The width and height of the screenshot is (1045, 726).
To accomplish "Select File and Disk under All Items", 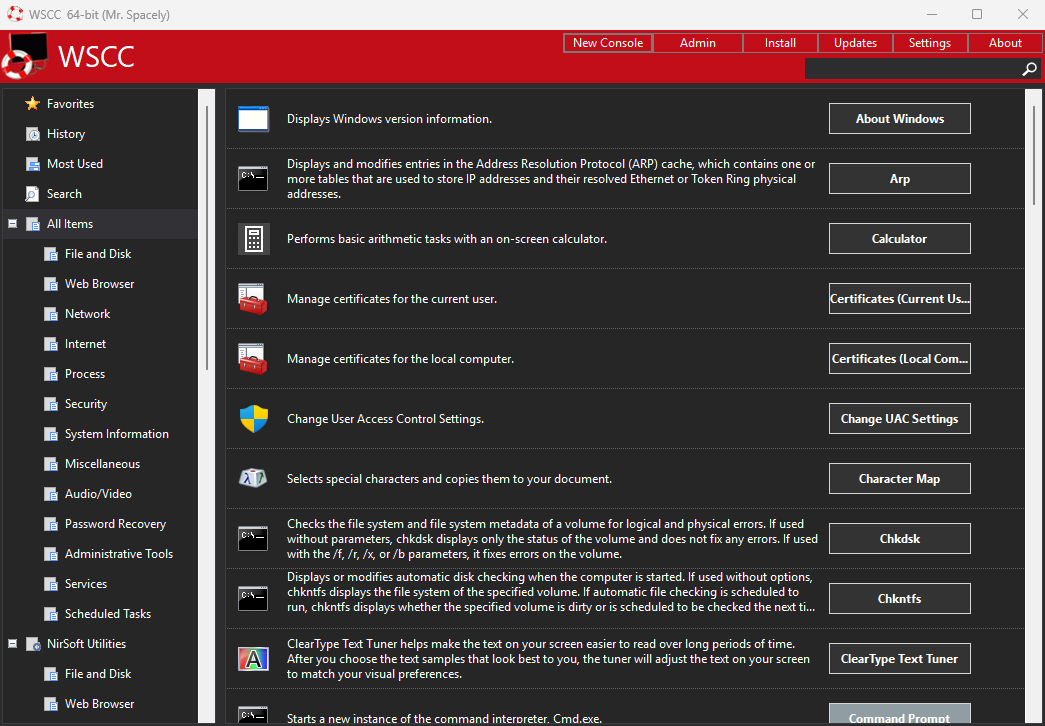I will (100, 254).
